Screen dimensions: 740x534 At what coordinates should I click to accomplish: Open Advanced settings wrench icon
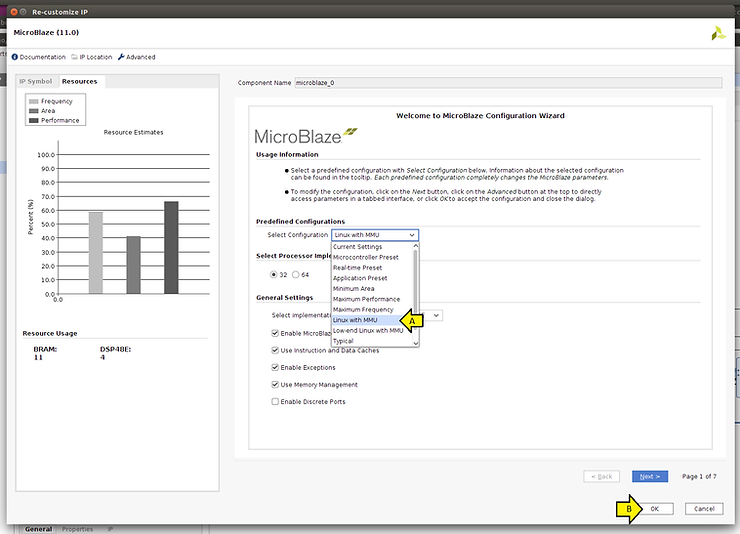(x=121, y=57)
